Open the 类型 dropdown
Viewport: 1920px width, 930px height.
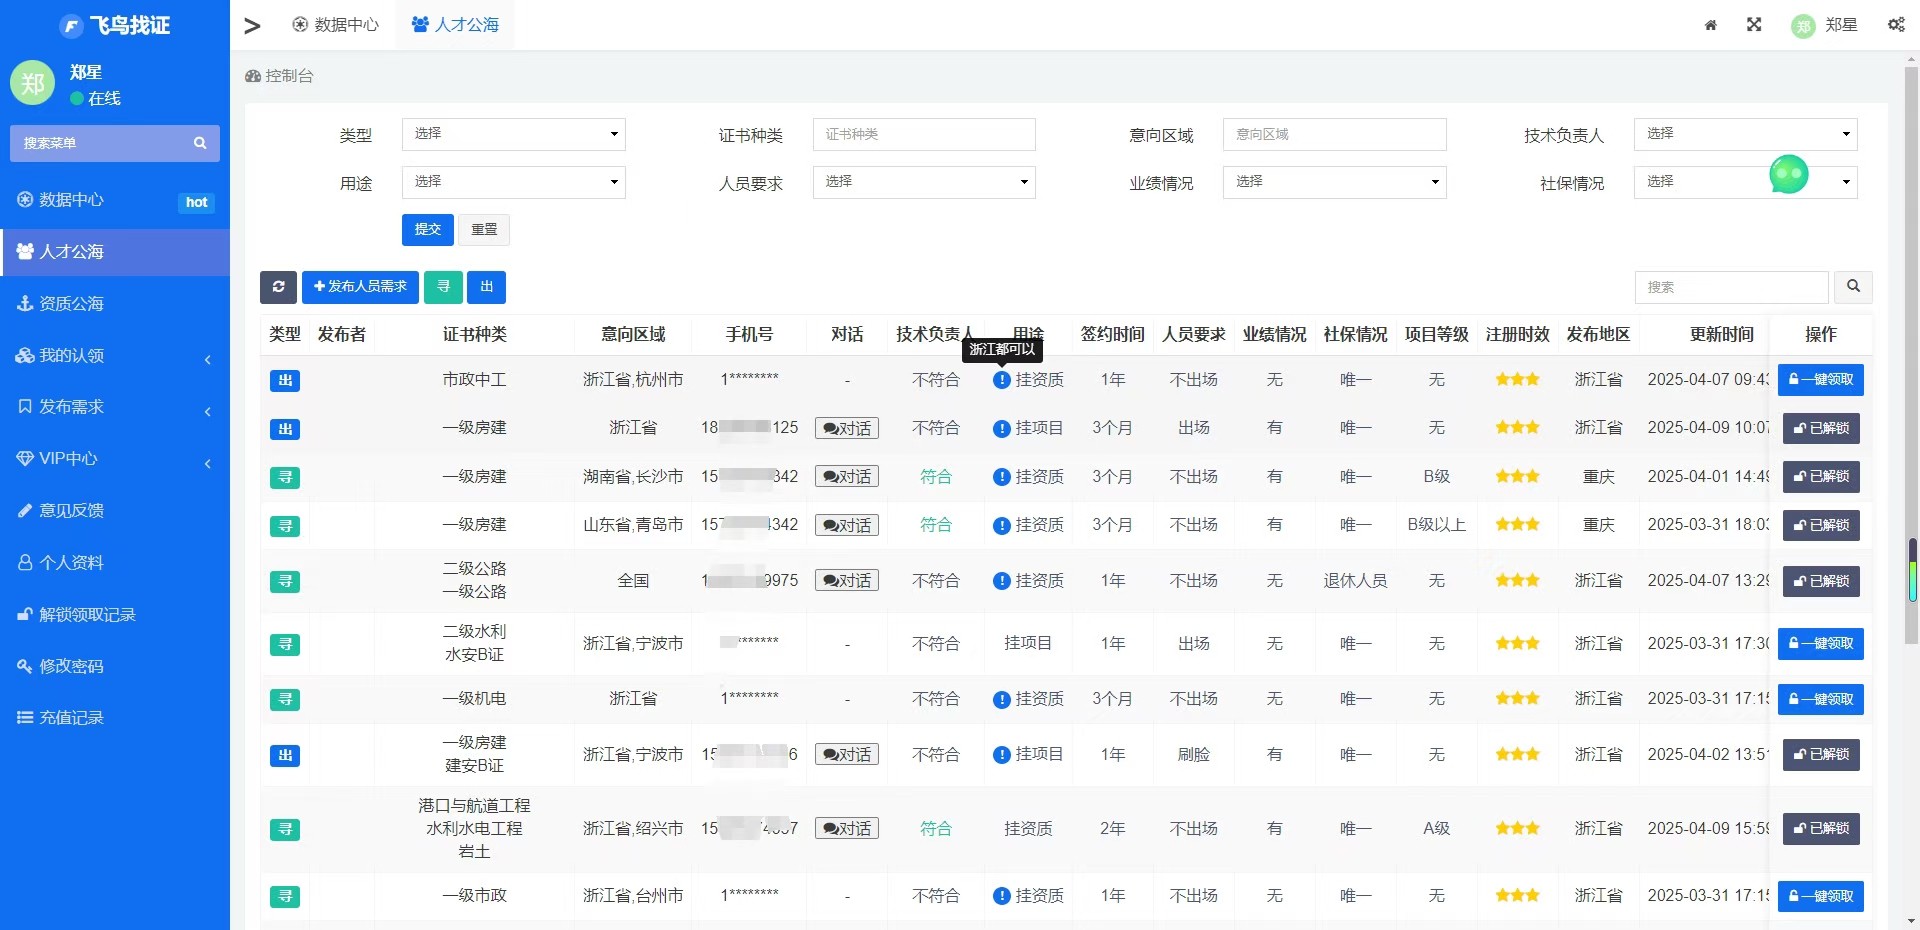pos(513,134)
